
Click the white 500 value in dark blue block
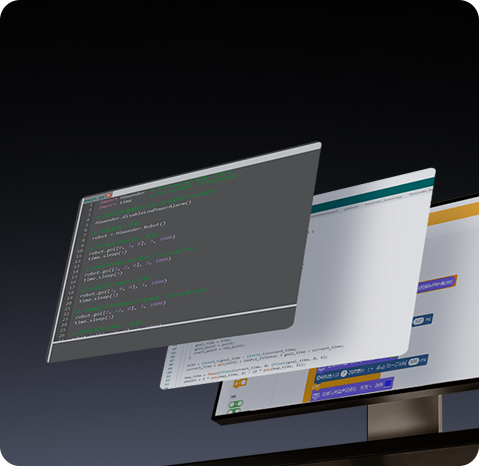pyautogui.click(x=414, y=362)
